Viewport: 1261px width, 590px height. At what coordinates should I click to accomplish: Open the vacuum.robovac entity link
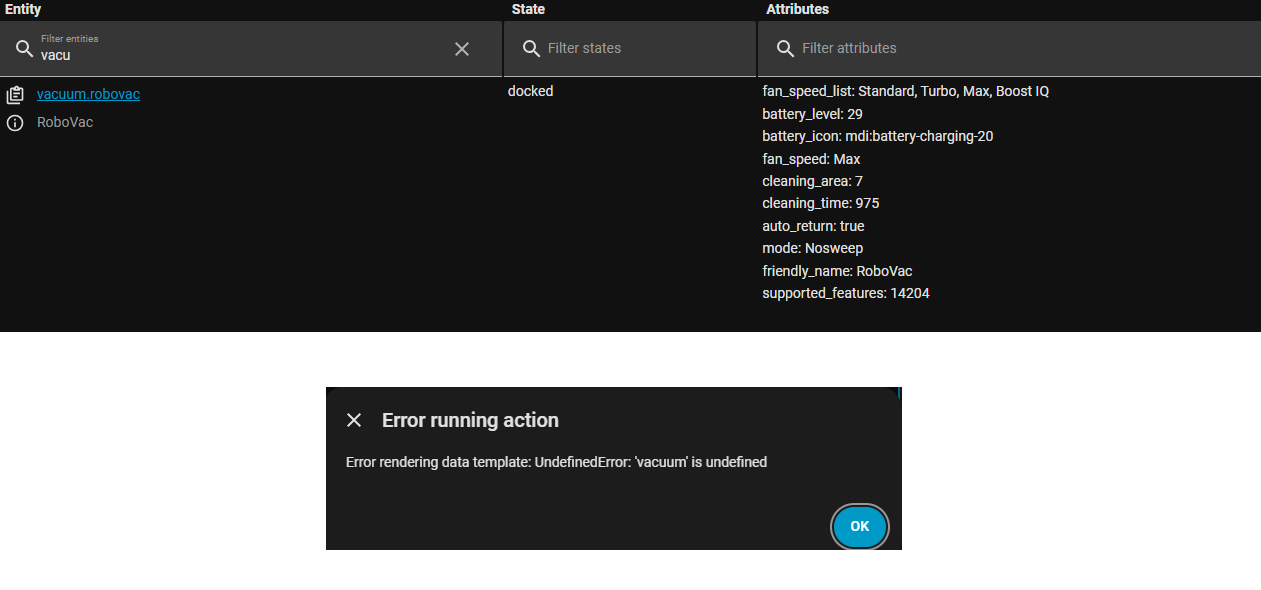tap(88, 94)
